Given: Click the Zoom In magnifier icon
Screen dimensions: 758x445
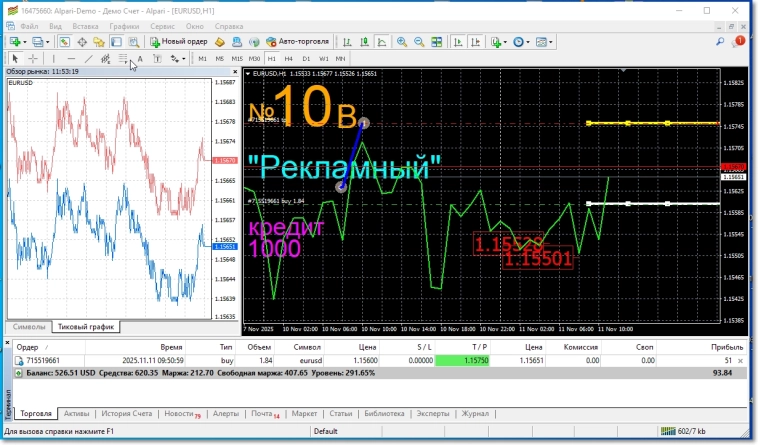Looking at the screenshot, I should pos(402,42).
